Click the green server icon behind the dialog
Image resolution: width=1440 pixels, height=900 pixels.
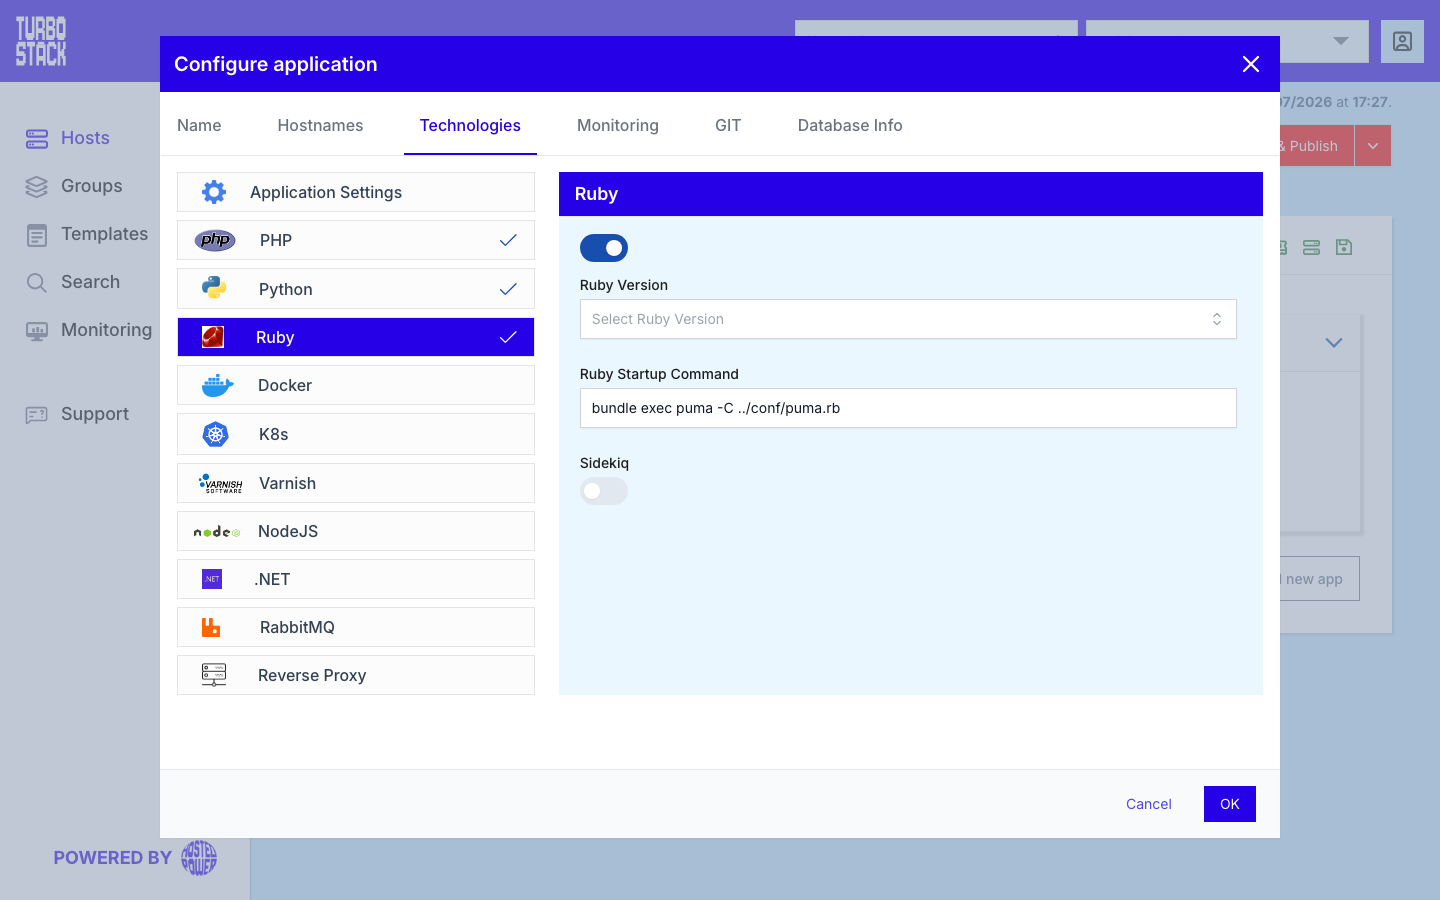(x=1312, y=247)
